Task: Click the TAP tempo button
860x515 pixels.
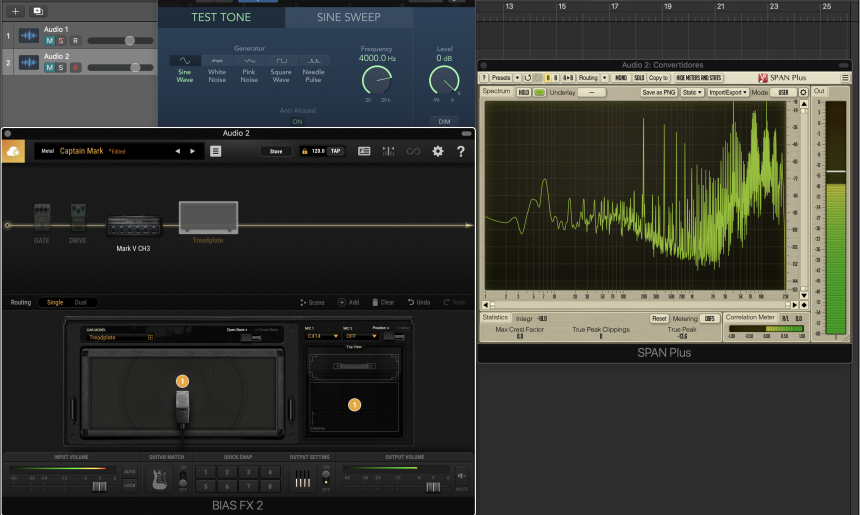Action: [x=336, y=151]
